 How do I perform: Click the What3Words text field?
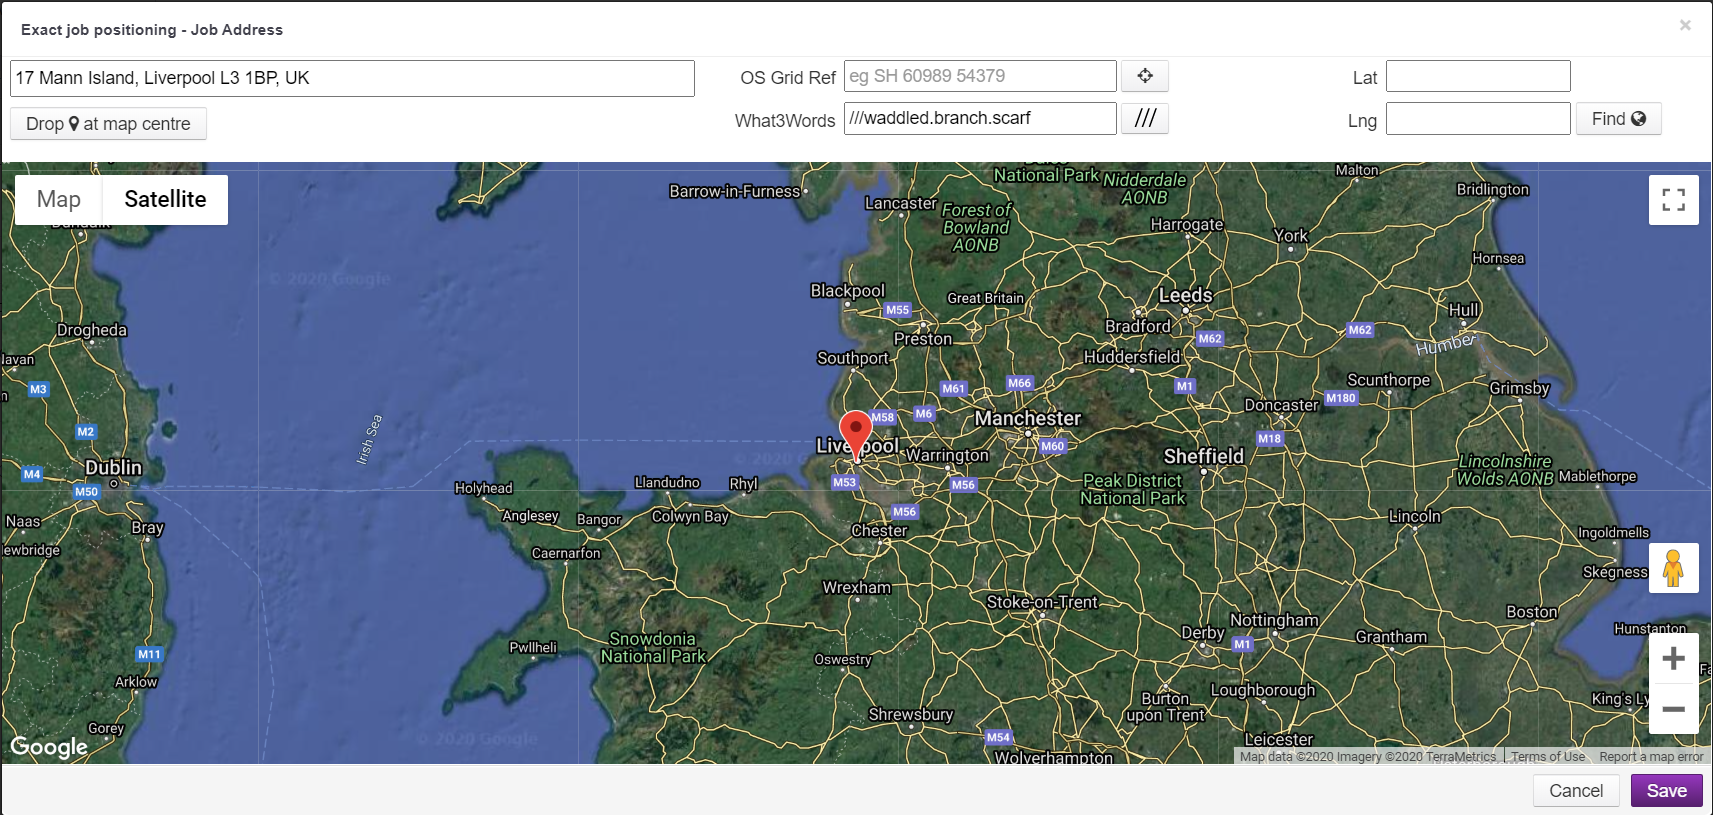[979, 118]
